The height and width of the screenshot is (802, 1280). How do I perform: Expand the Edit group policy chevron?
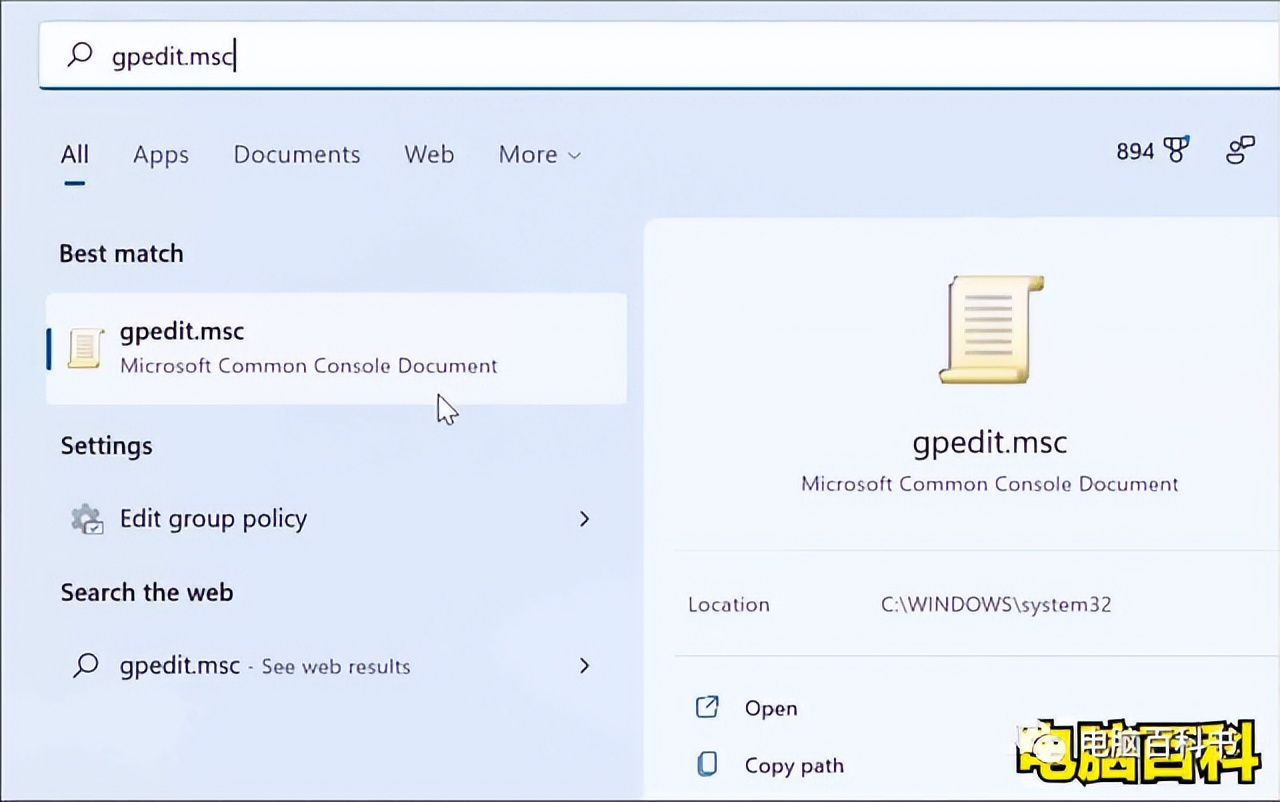click(x=585, y=519)
